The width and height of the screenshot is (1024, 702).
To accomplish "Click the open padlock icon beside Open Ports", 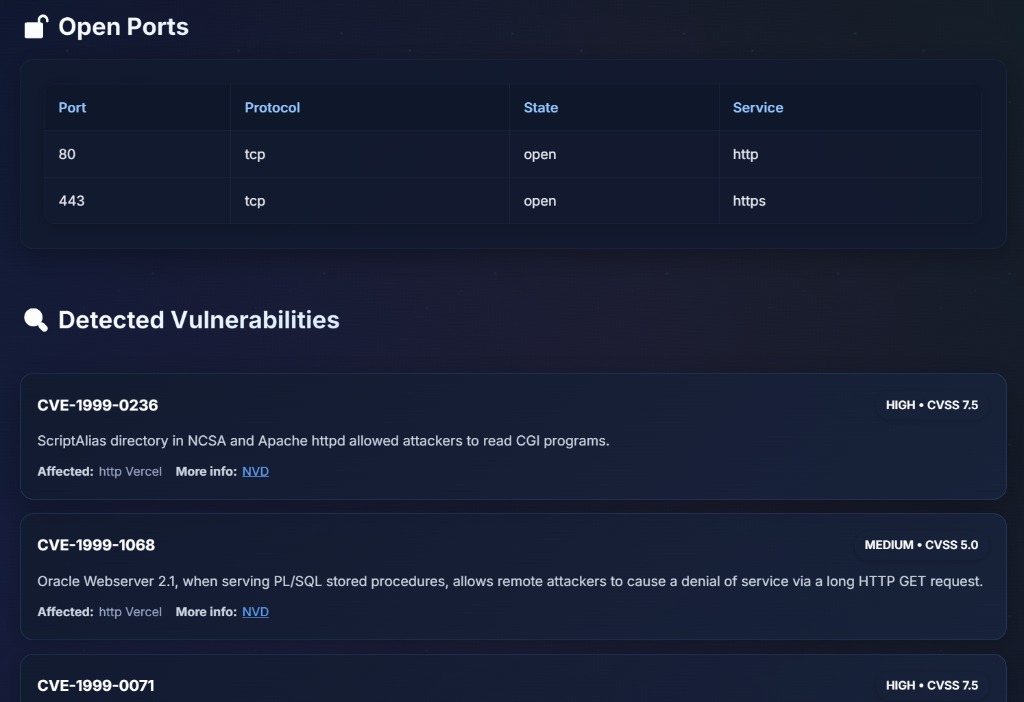I will coord(37,27).
